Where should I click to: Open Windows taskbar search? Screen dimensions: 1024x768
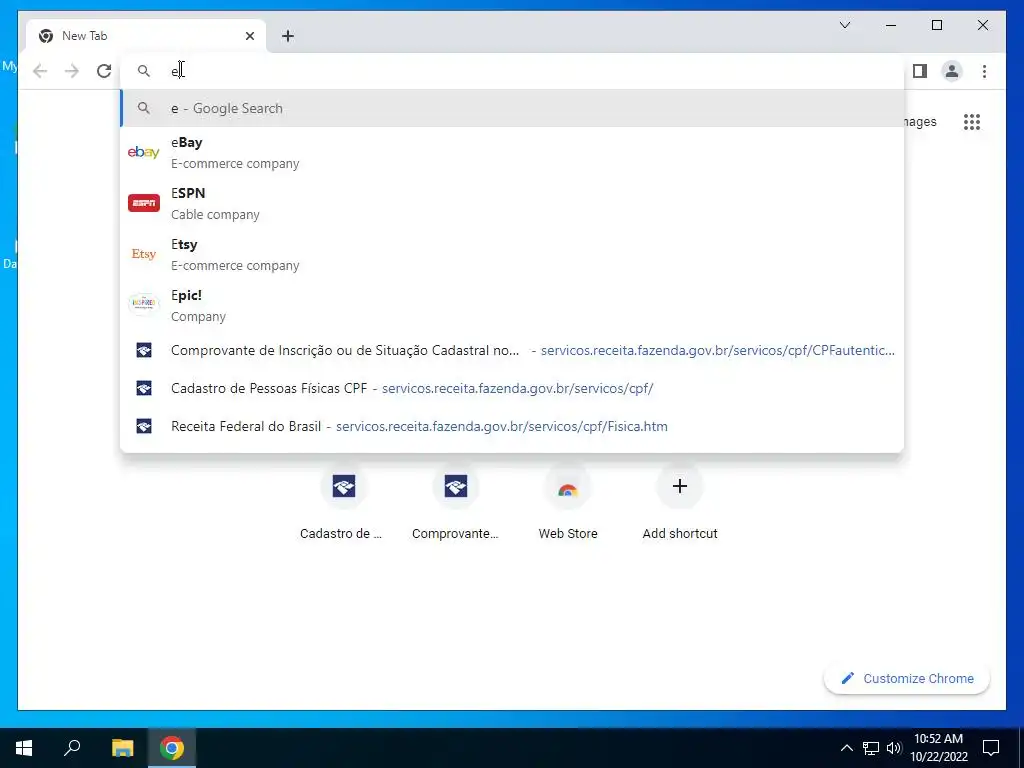click(72, 748)
